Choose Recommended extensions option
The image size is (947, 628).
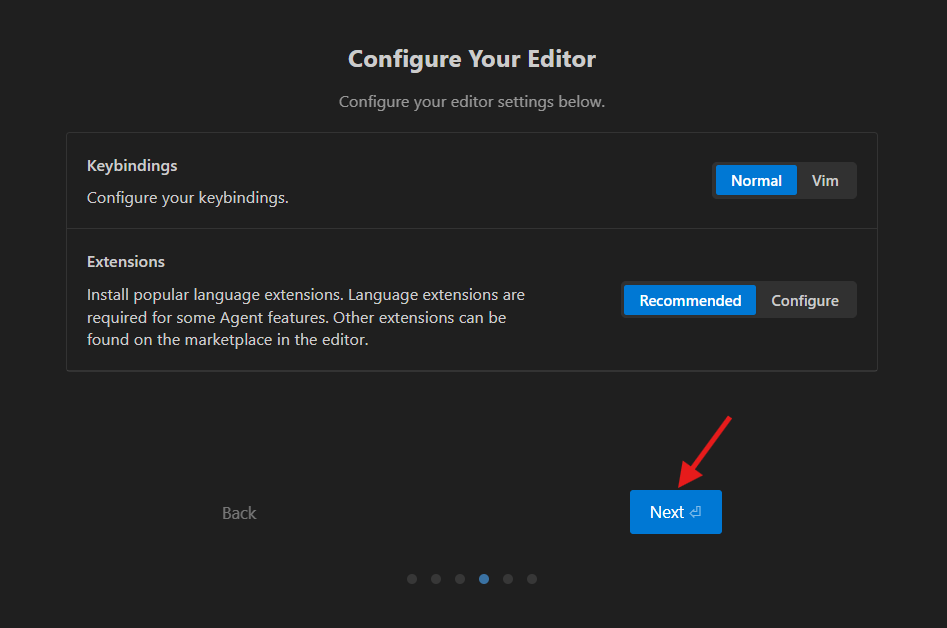point(690,300)
